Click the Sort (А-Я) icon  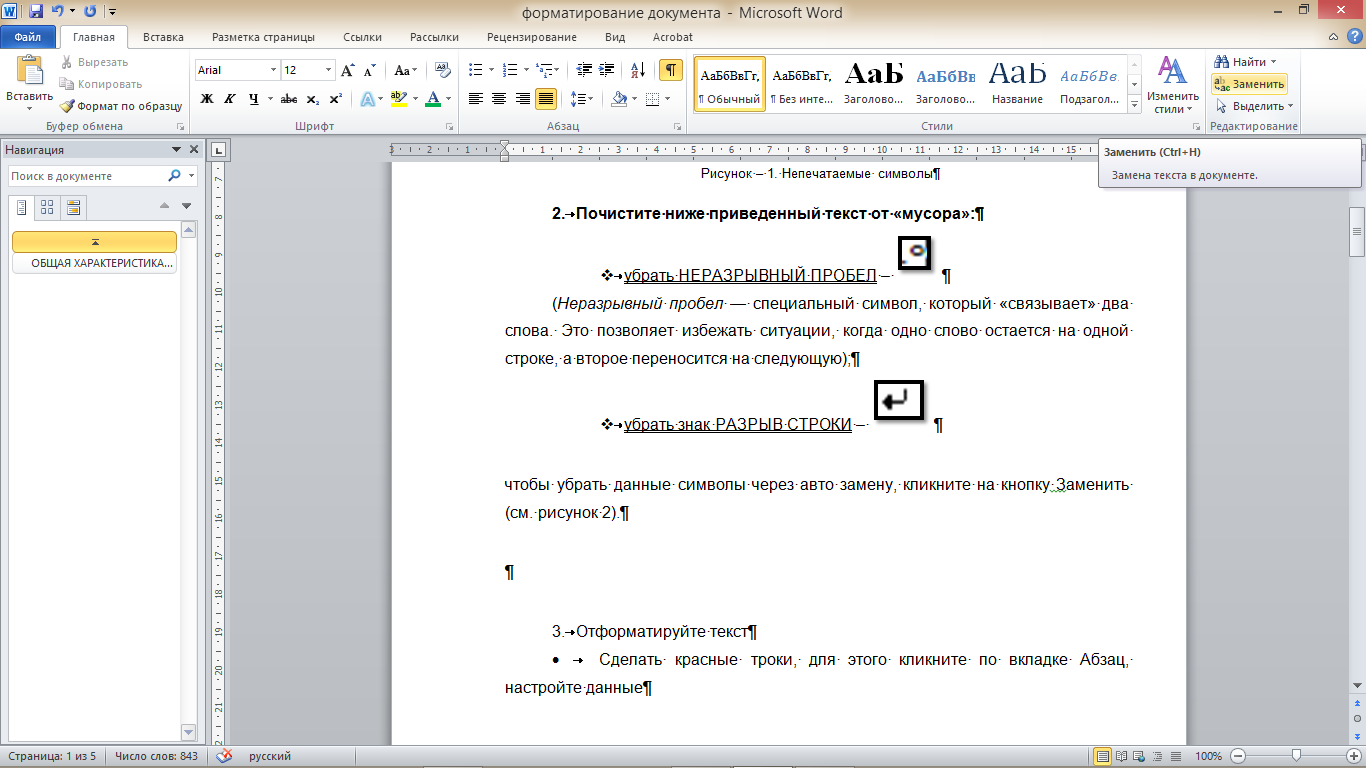tap(637, 70)
